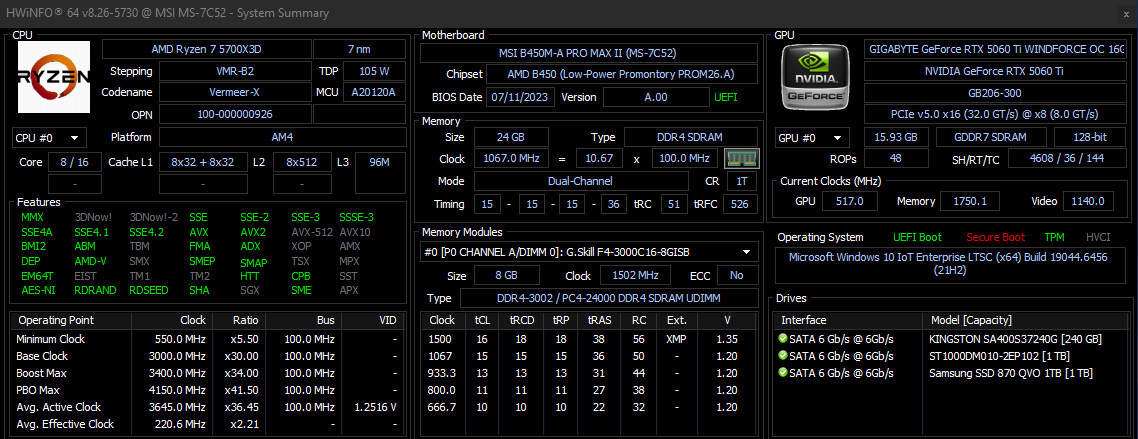Click the NVIDIA GeForce logo image

(814, 77)
